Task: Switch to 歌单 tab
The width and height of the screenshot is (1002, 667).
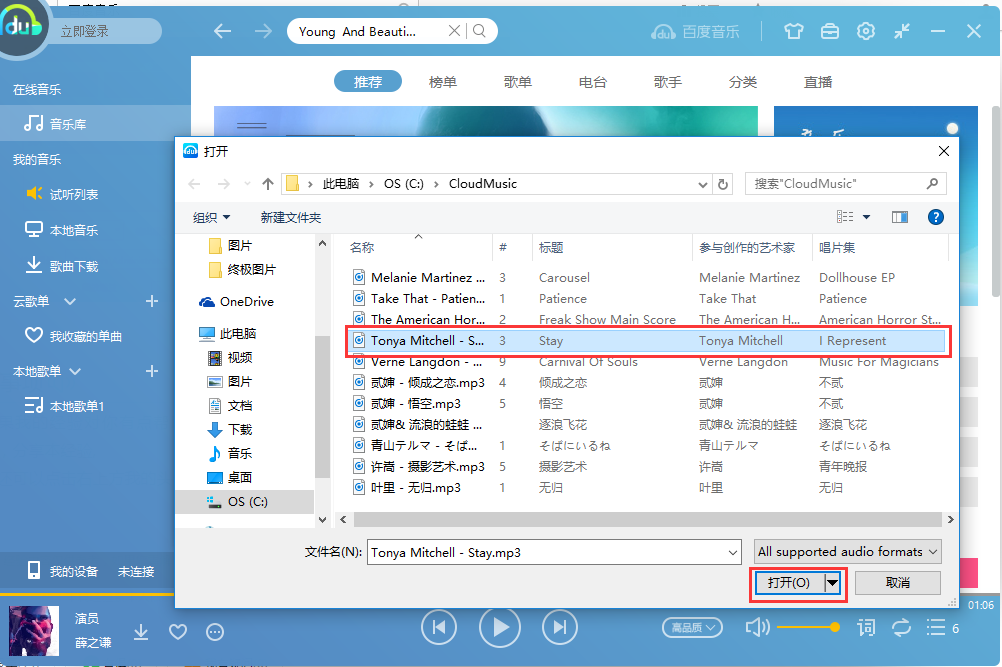Action: [518, 82]
